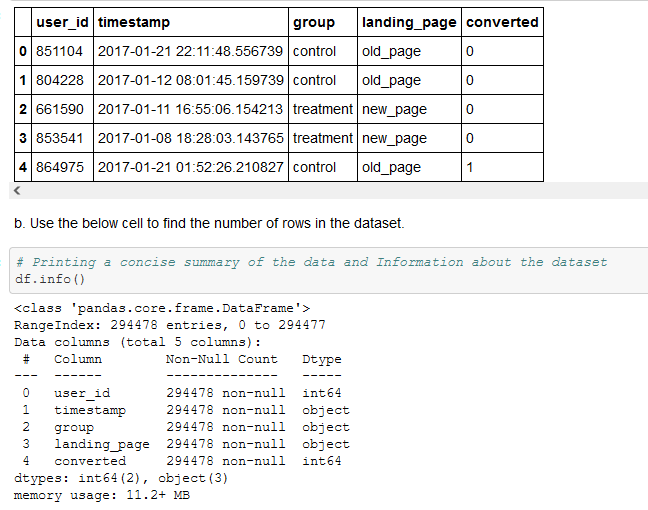This screenshot has height=510, width=648.
Task: Click the row index 0 cell
Action: (x=23, y=51)
